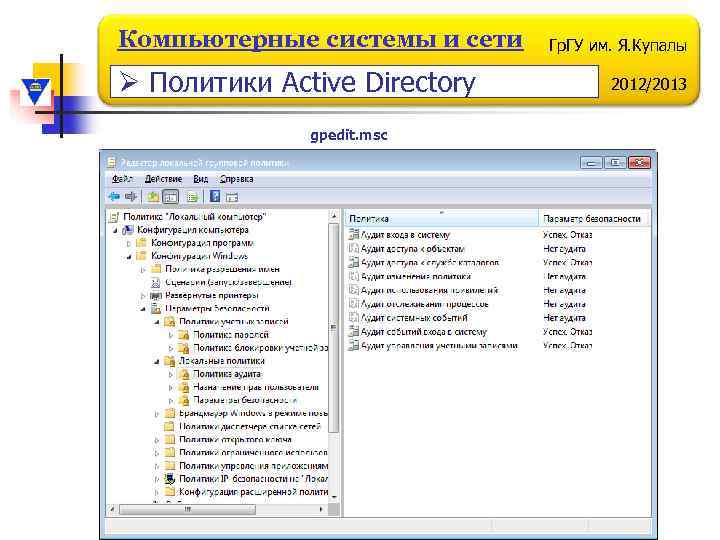Open the Файл menu
This screenshot has height=540, width=720.
[x=122, y=179]
